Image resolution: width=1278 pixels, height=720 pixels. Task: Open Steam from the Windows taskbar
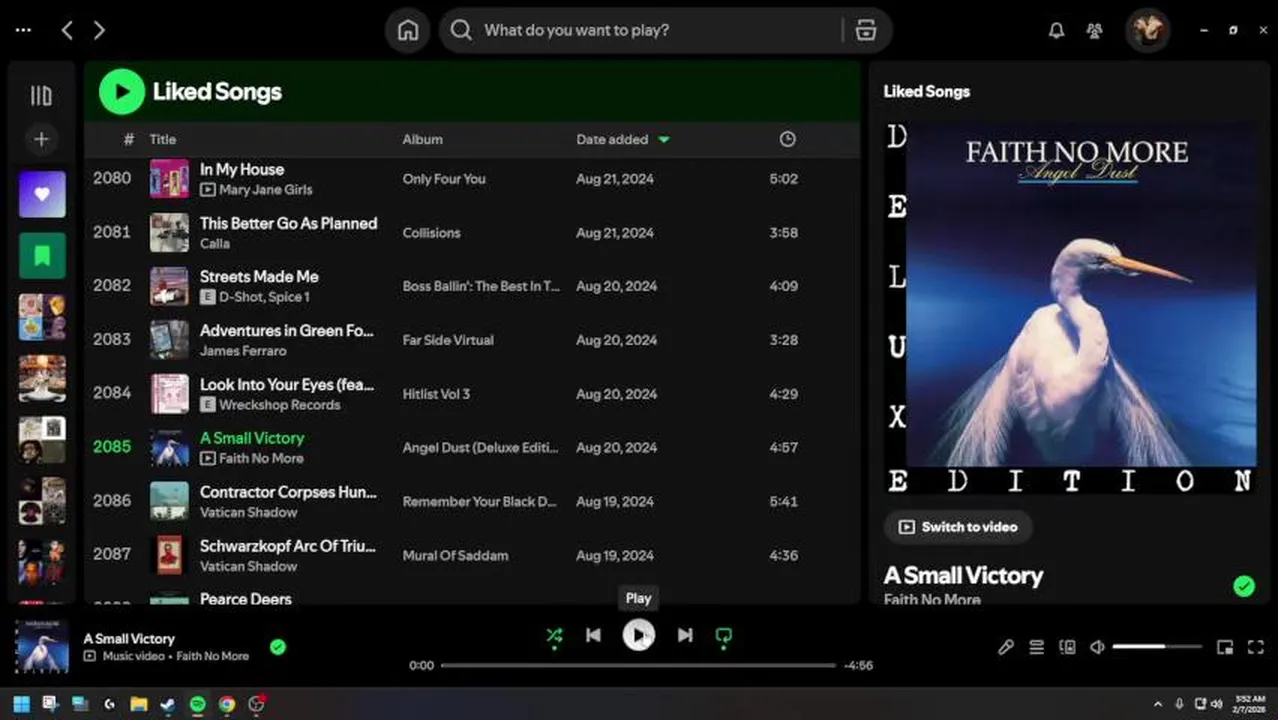(x=167, y=704)
